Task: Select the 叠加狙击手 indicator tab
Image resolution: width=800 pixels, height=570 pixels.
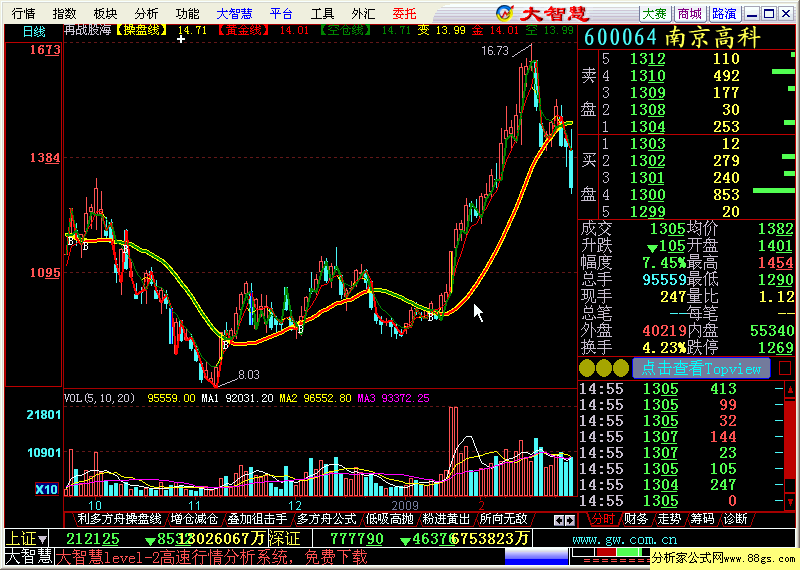Action: click(x=257, y=519)
